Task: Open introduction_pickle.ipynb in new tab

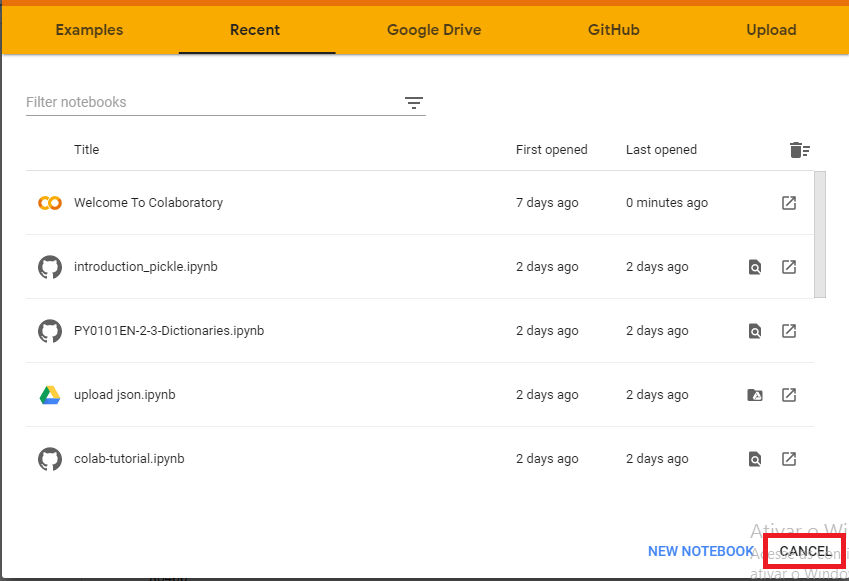Action: tap(789, 267)
